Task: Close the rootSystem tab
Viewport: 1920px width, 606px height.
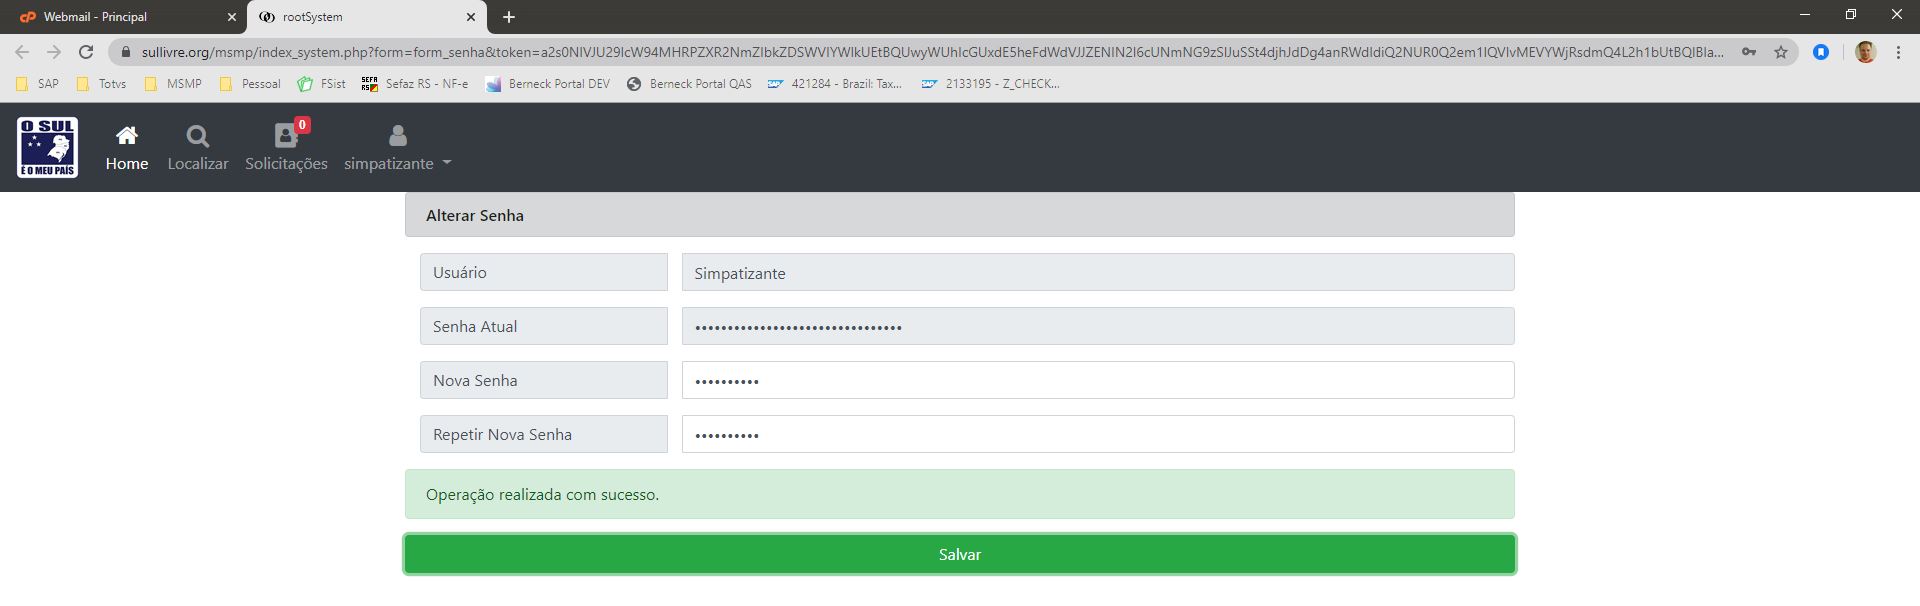Action: [471, 17]
